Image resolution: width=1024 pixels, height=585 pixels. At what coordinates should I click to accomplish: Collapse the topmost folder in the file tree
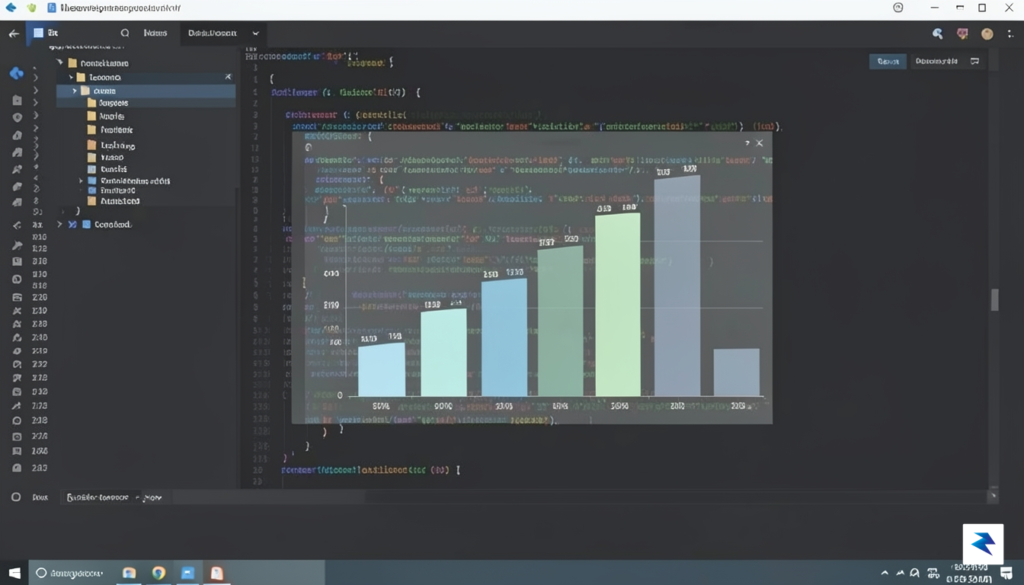[59, 63]
